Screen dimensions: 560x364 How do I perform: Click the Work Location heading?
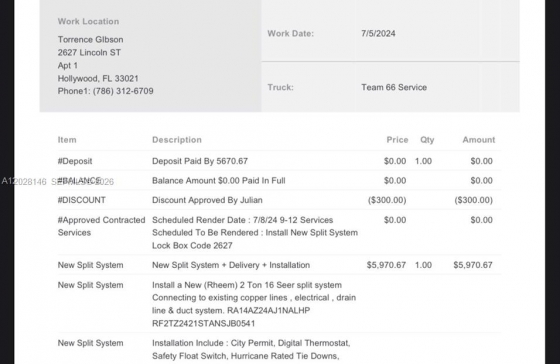[88, 21]
